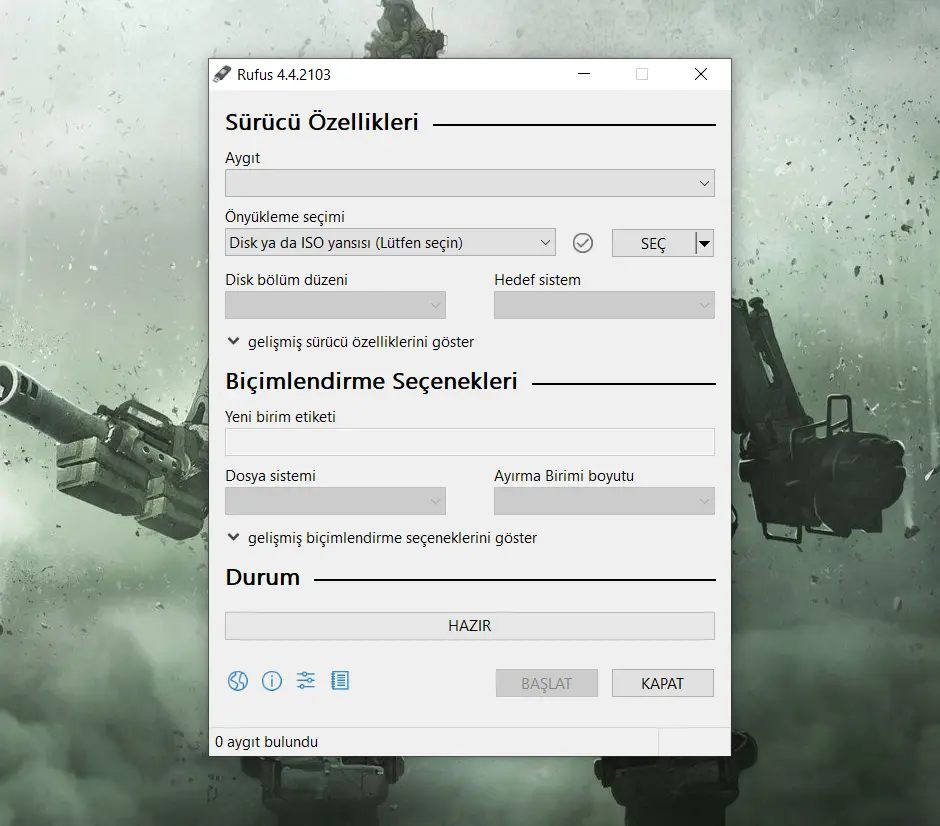This screenshot has height=826, width=940.
Task: Expand gelişmiş biçimlendirme seçeneklerini göster
Action: (x=382, y=538)
